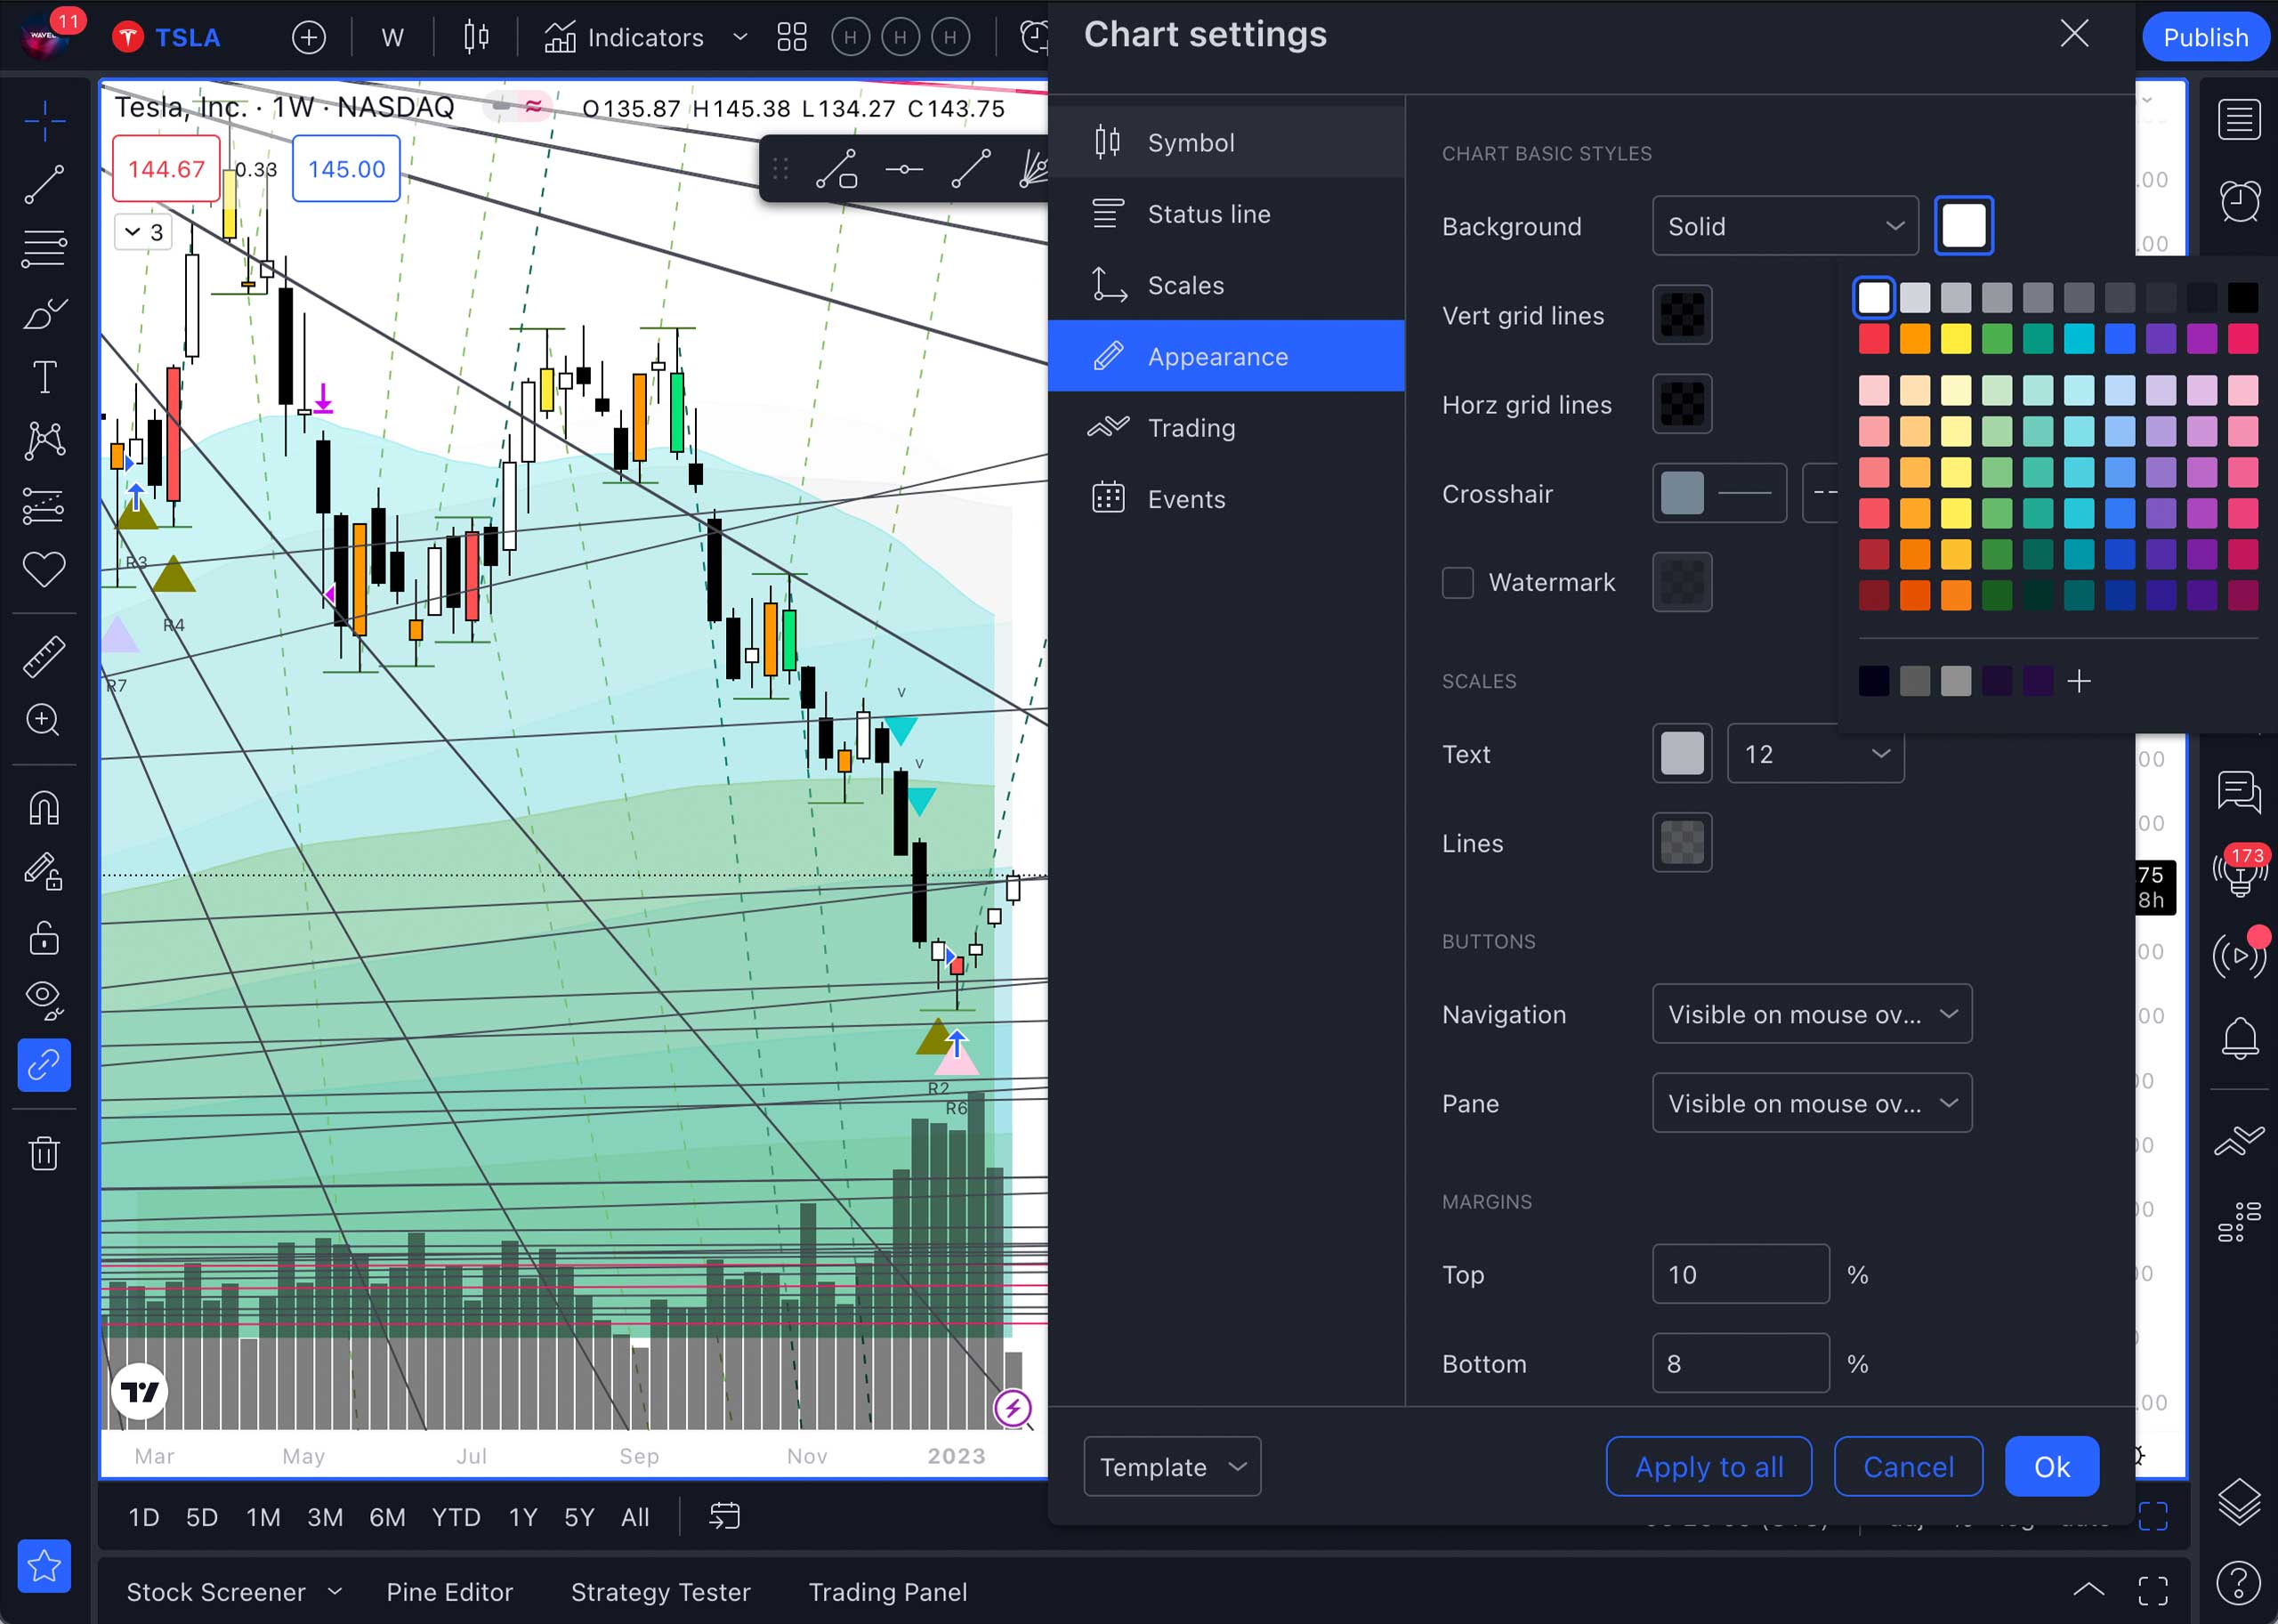Viewport: 2278px width, 1624px height.
Task: Open the Symbol settings tab
Action: pyautogui.click(x=1226, y=142)
